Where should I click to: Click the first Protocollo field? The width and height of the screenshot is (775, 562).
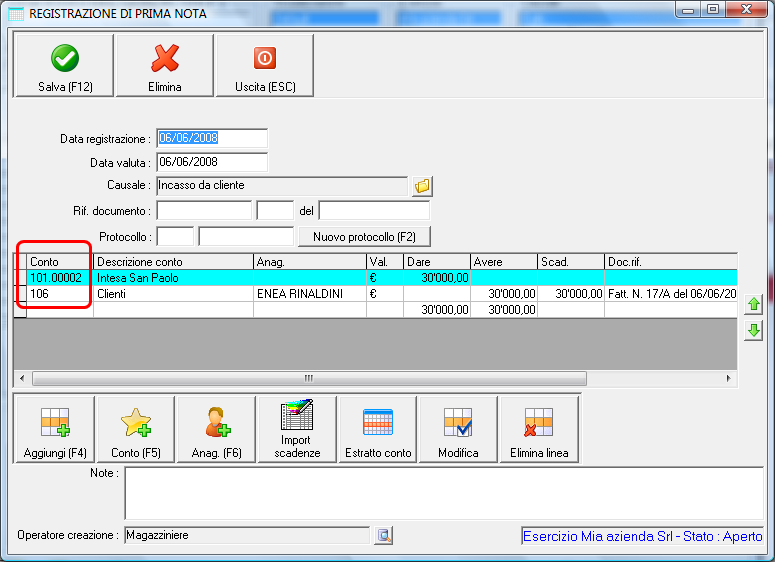(175, 237)
